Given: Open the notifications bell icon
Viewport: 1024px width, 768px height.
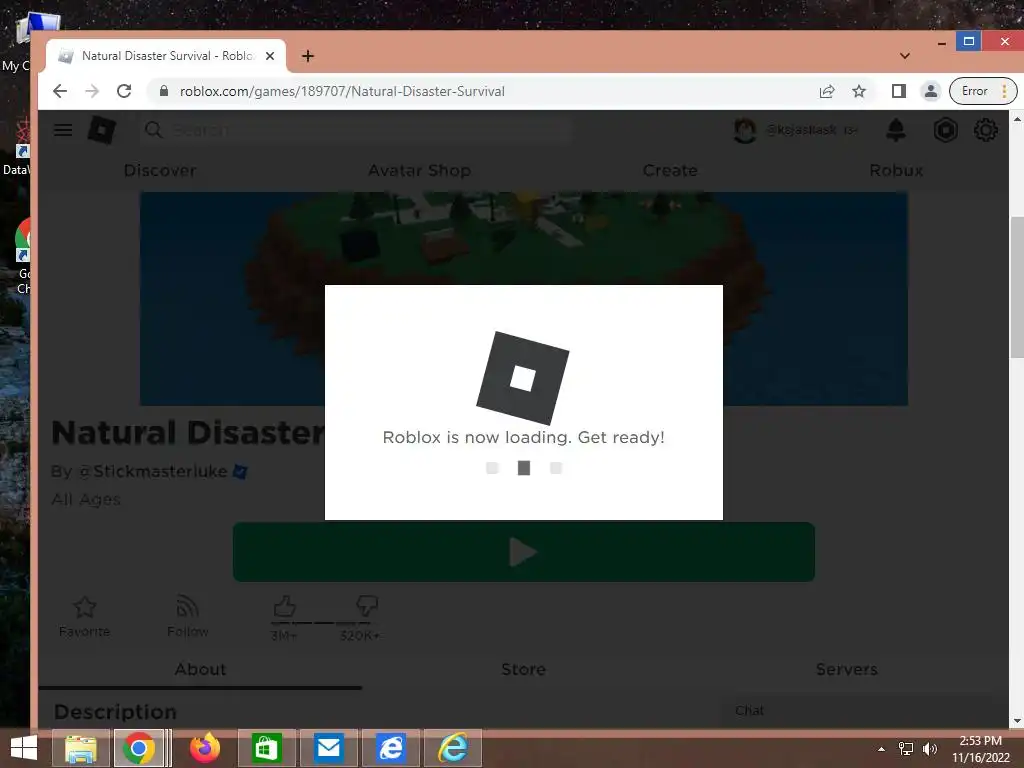Looking at the screenshot, I should point(896,130).
